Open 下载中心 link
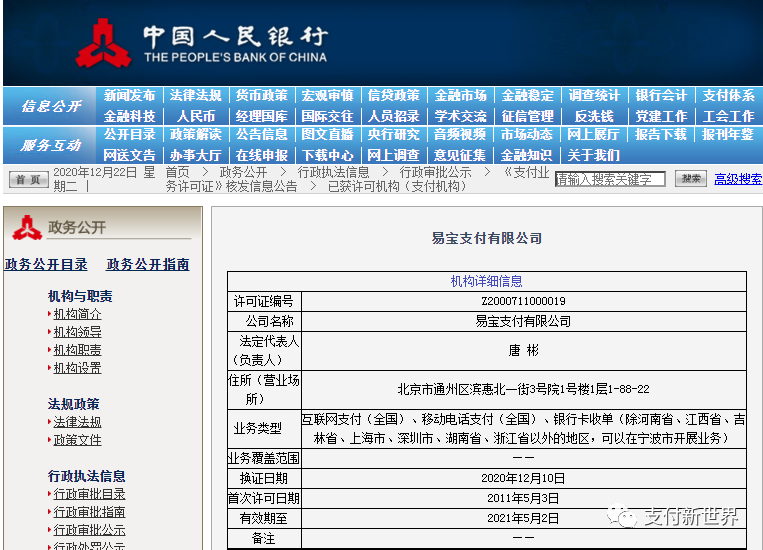 pyautogui.click(x=327, y=155)
